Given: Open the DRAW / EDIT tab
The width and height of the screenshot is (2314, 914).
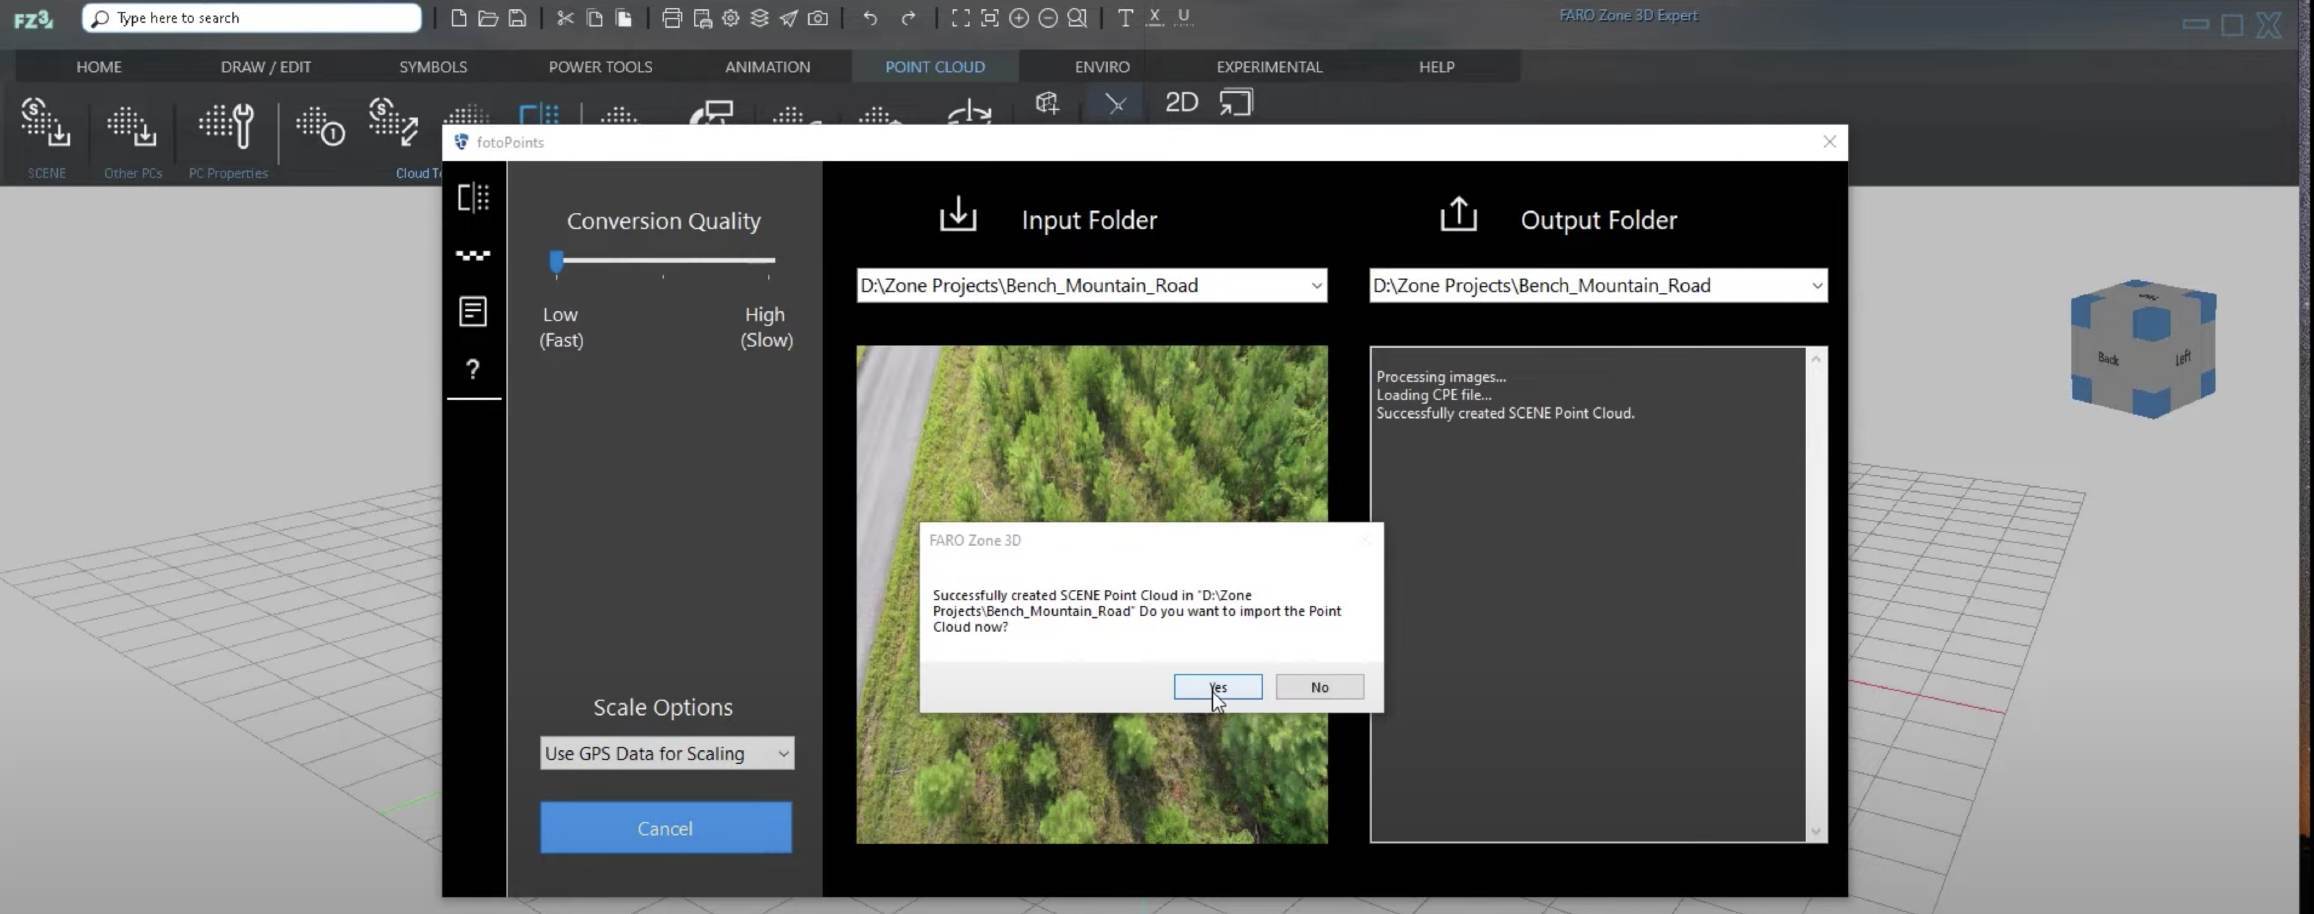Looking at the screenshot, I should click(x=266, y=67).
